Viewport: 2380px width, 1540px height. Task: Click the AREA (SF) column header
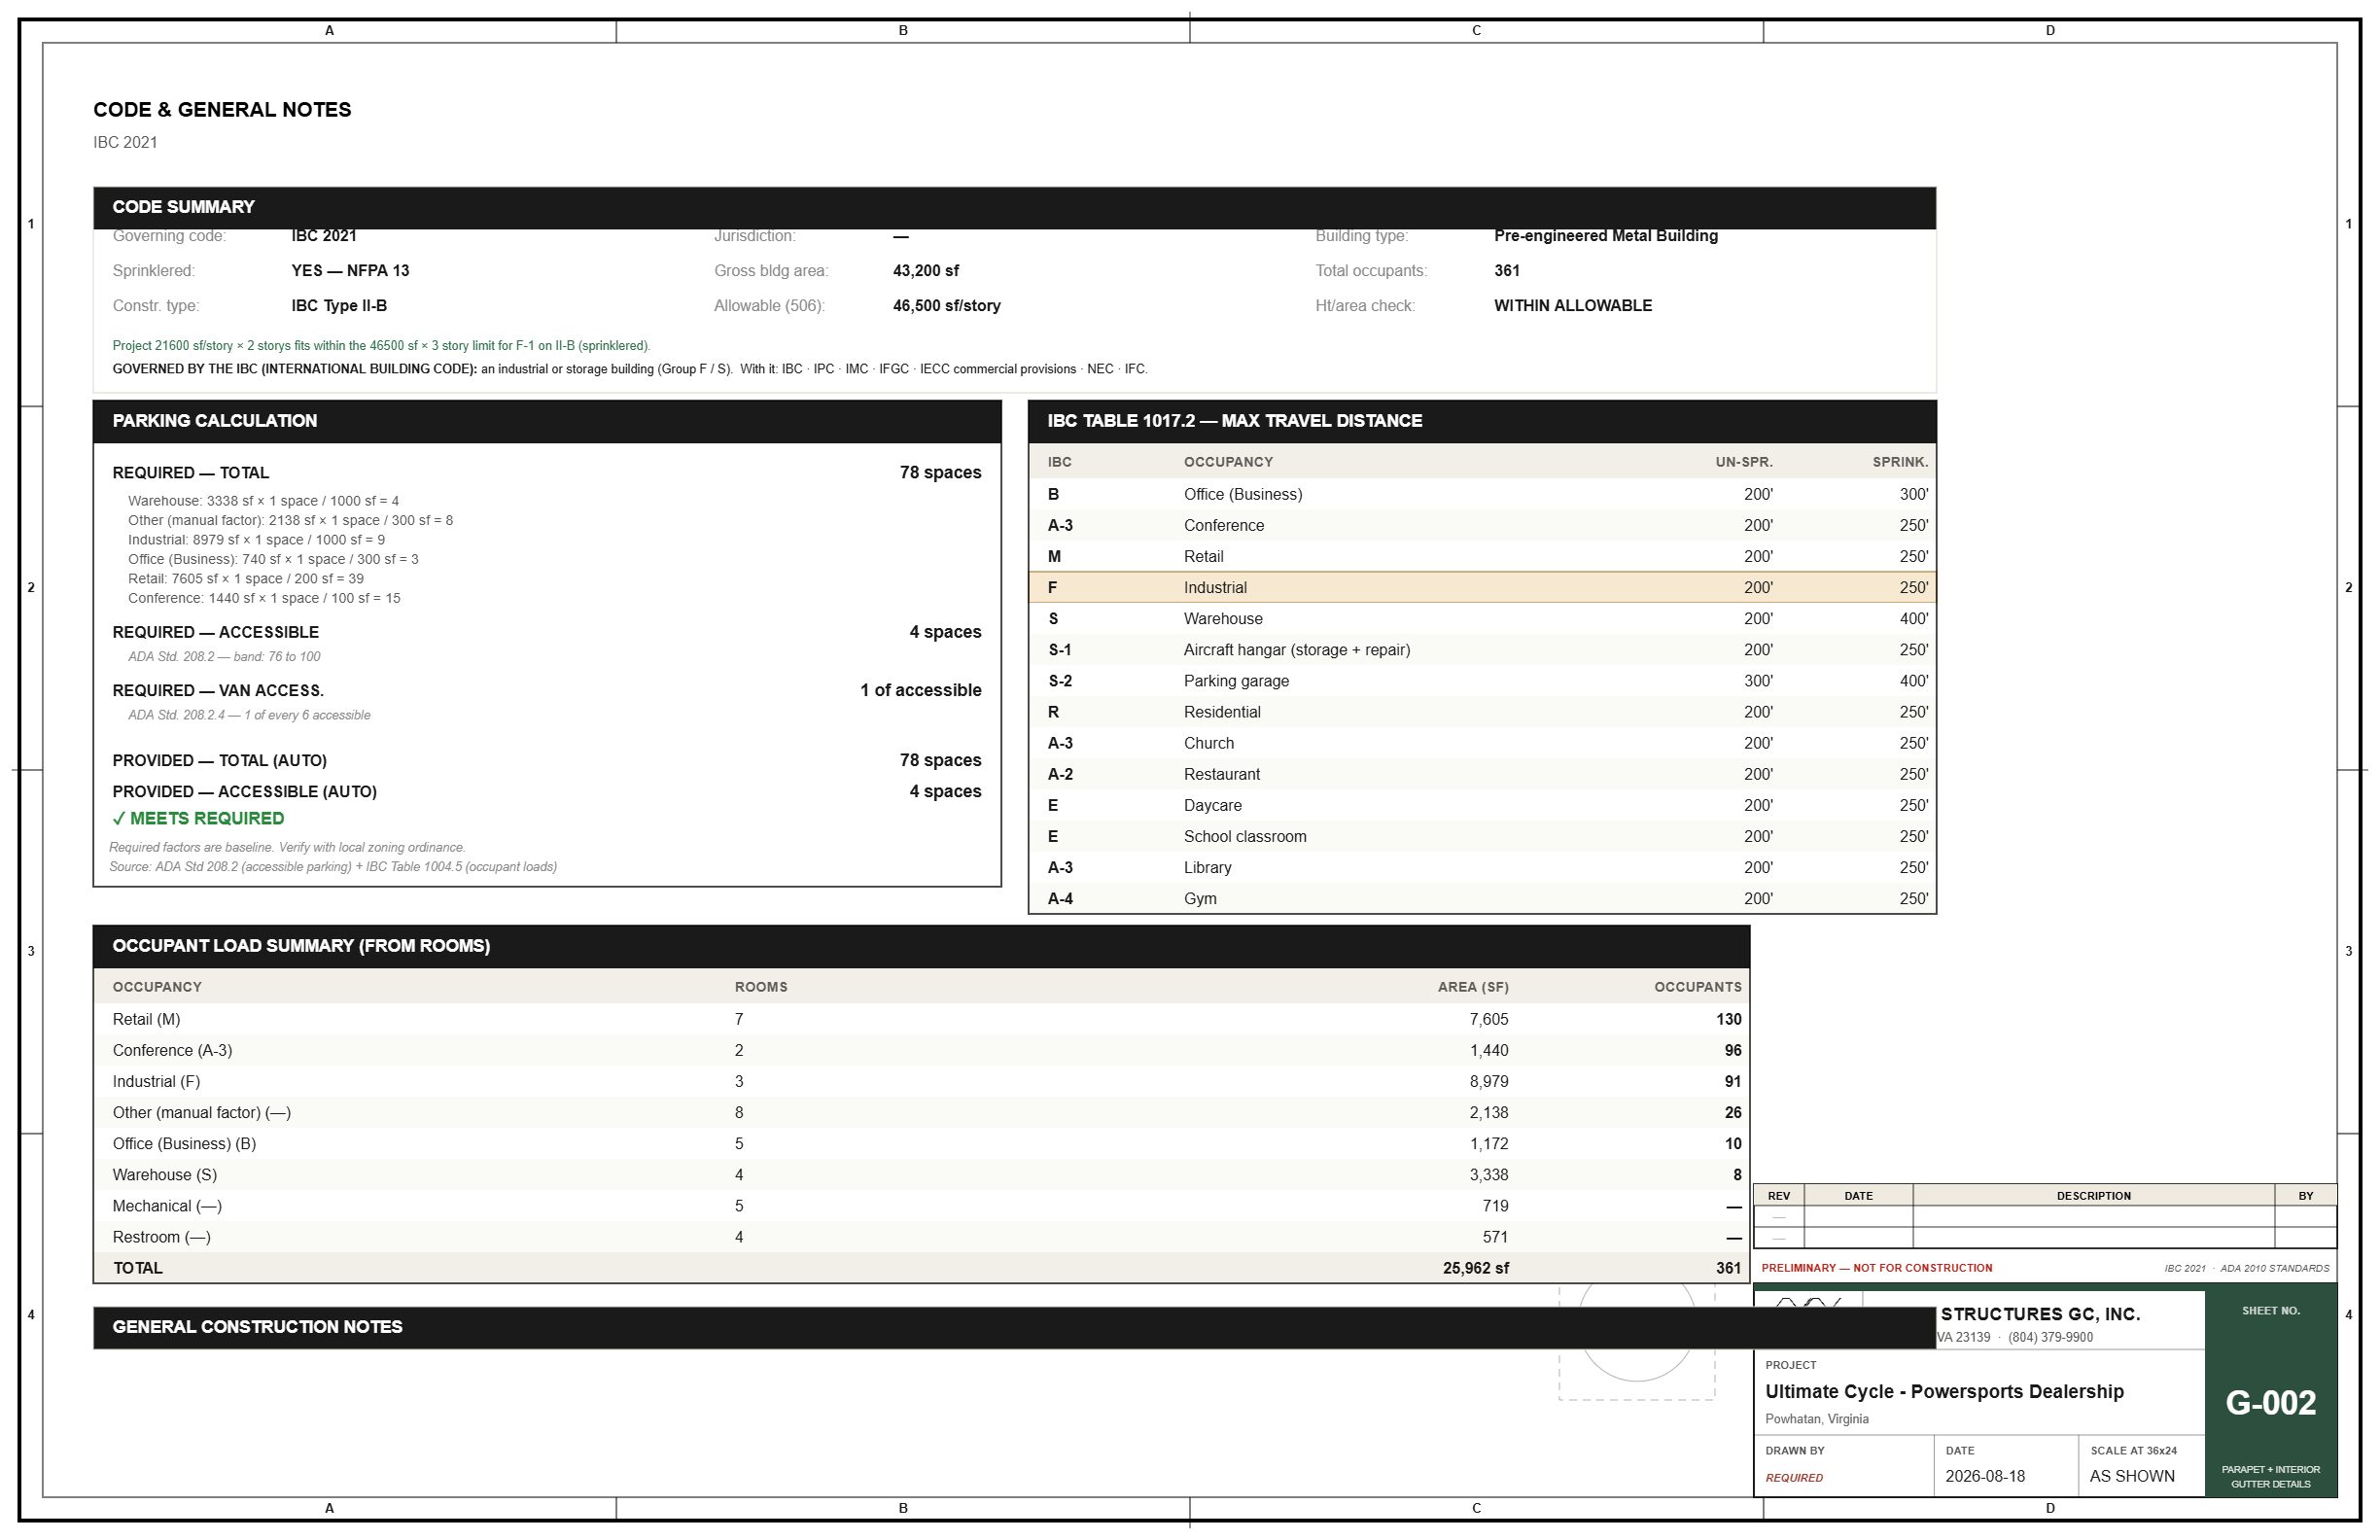(1473, 987)
